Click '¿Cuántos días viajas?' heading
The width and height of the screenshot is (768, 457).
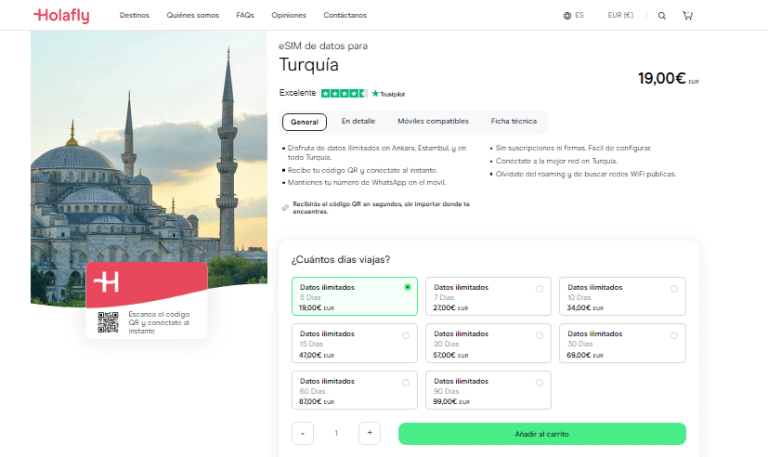pyautogui.click(x=341, y=260)
